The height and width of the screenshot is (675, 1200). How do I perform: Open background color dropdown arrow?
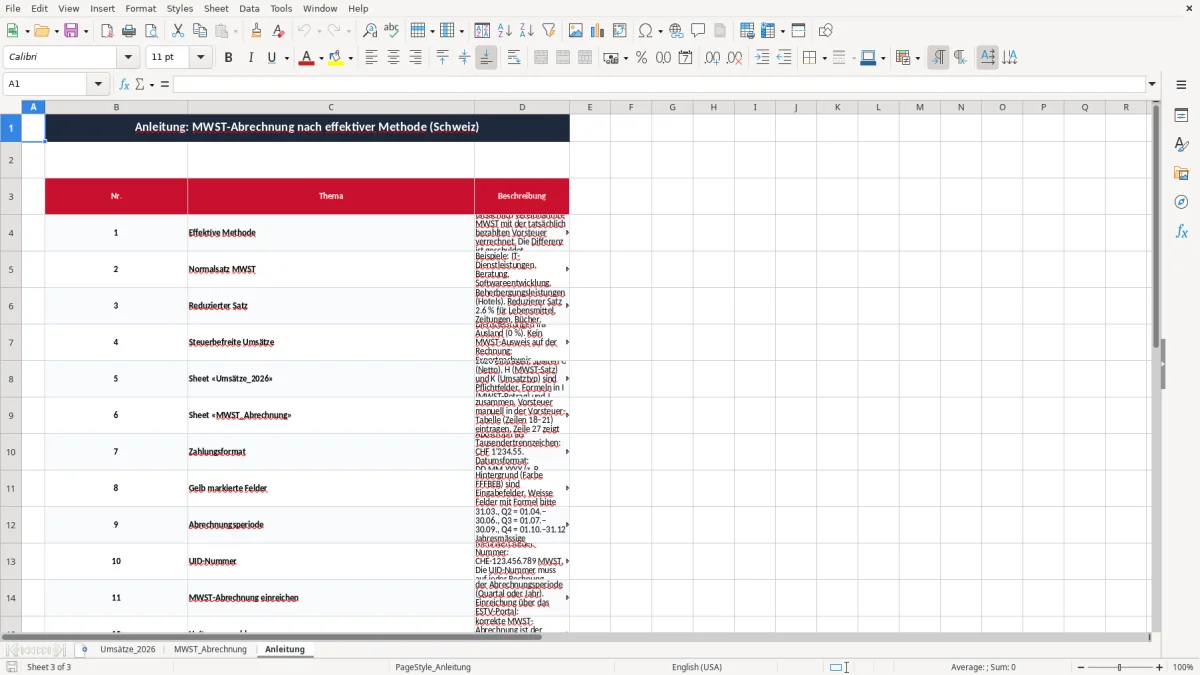[x=351, y=58]
